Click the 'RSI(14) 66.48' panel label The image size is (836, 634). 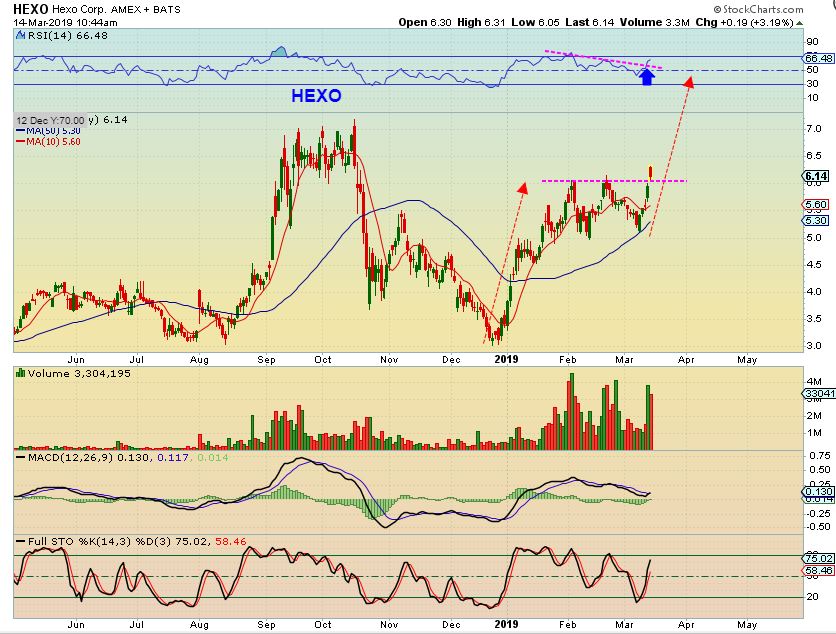pos(67,36)
